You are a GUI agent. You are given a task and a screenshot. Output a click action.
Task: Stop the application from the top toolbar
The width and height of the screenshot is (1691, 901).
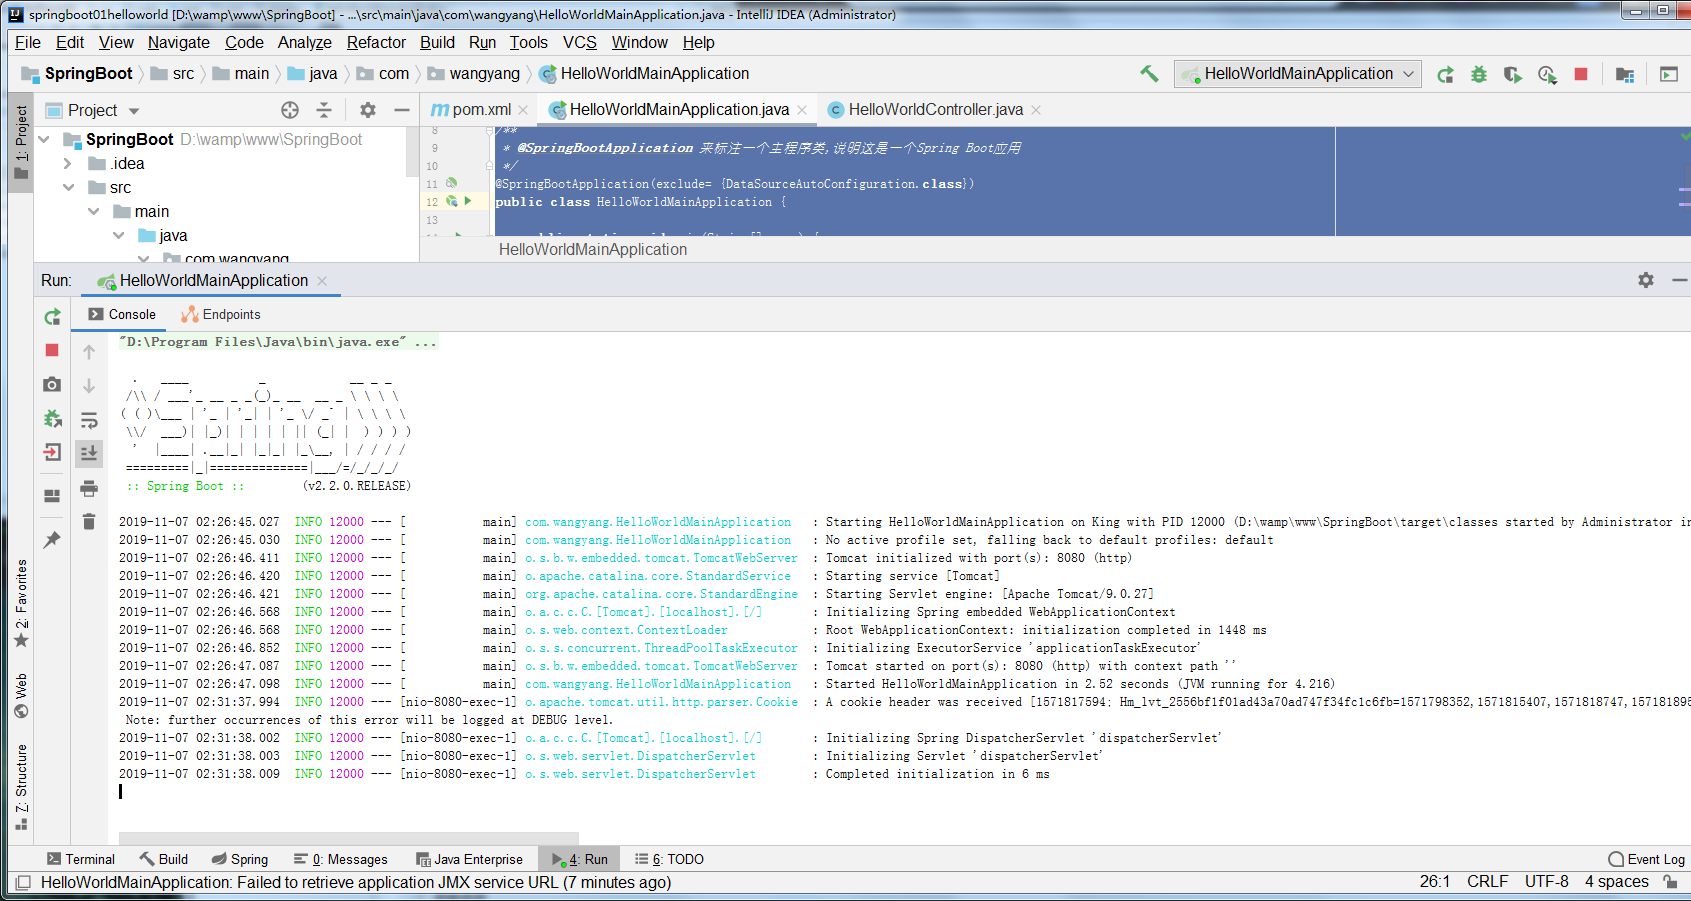click(x=1581, y=74)
